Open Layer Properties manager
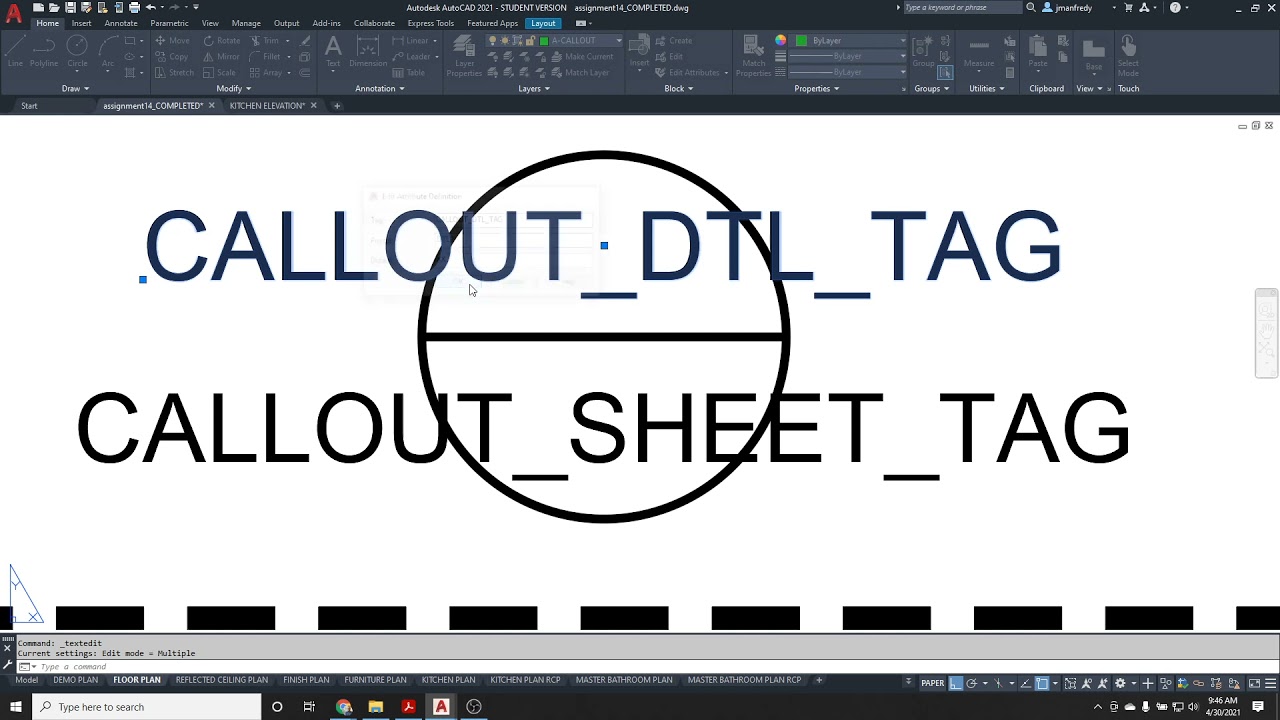Viewport: 1280px width, 720px height. tap(464, 56)
